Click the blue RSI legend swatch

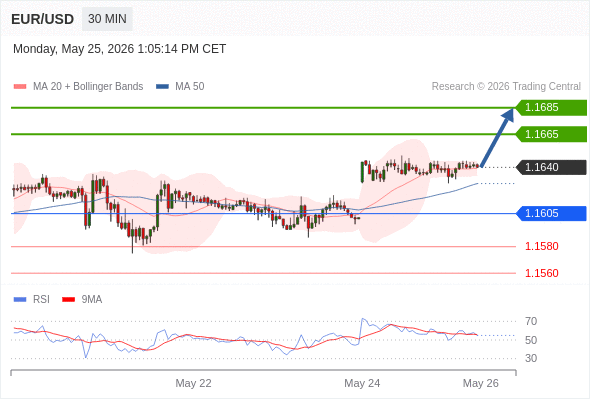[x=20, y=300]
